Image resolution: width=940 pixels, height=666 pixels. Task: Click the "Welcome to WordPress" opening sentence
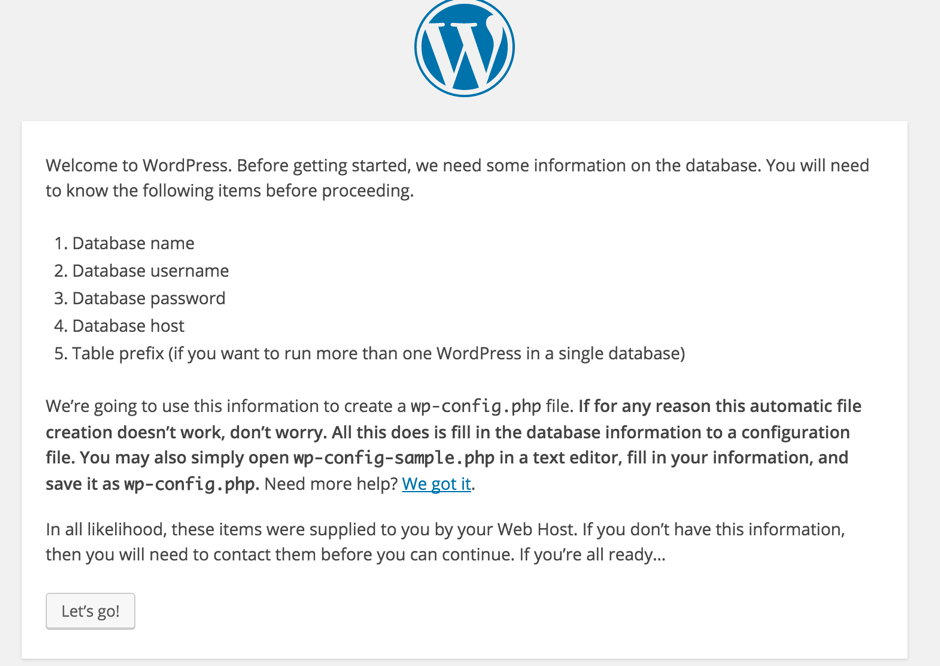tap(138, 166)
